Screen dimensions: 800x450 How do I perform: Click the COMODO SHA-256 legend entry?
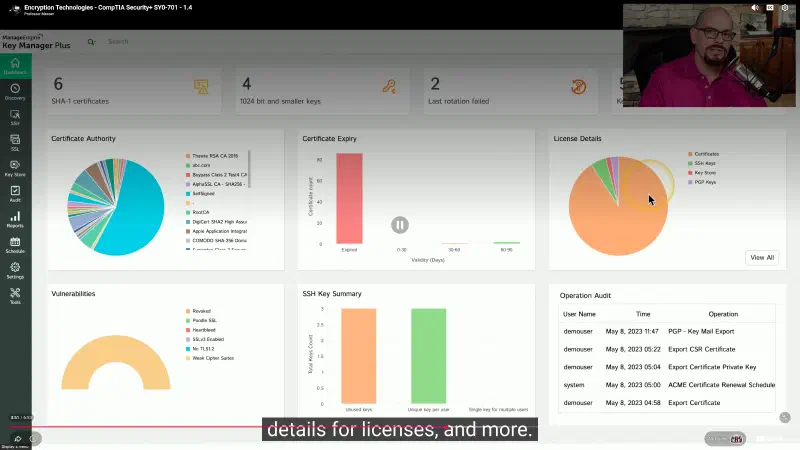click(216, 240)
